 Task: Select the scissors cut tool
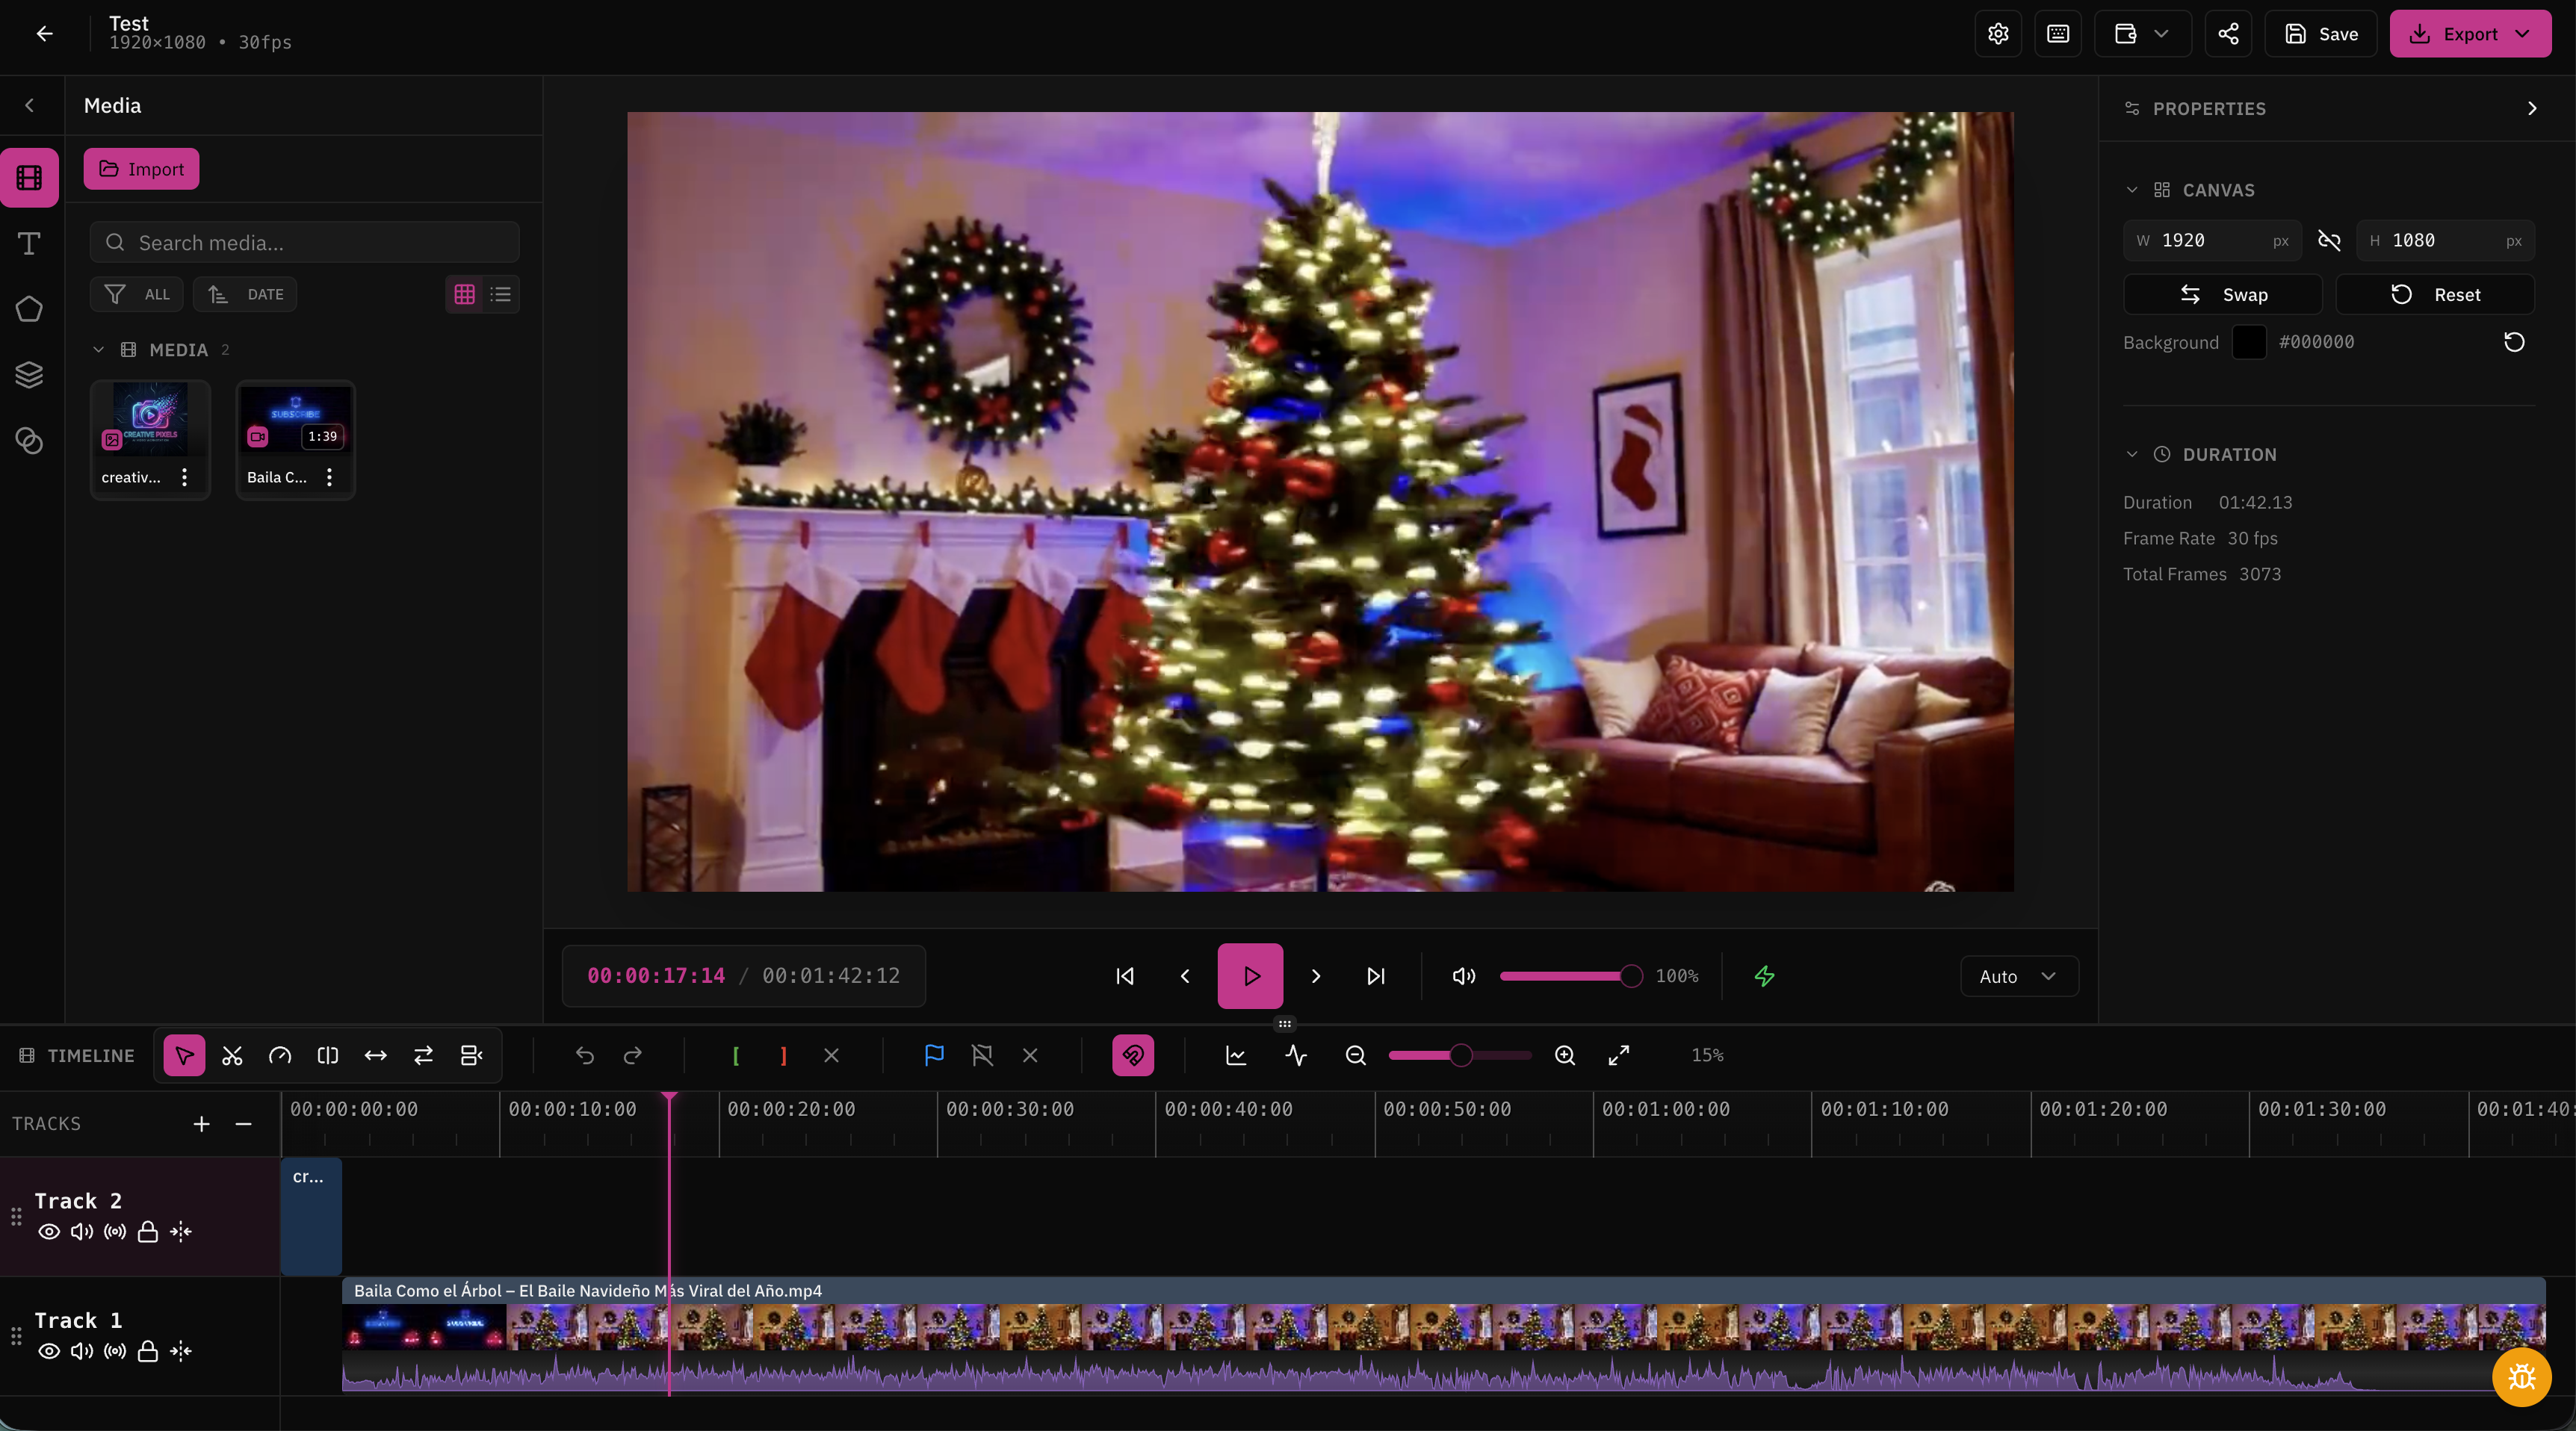tap(232, 1055)
